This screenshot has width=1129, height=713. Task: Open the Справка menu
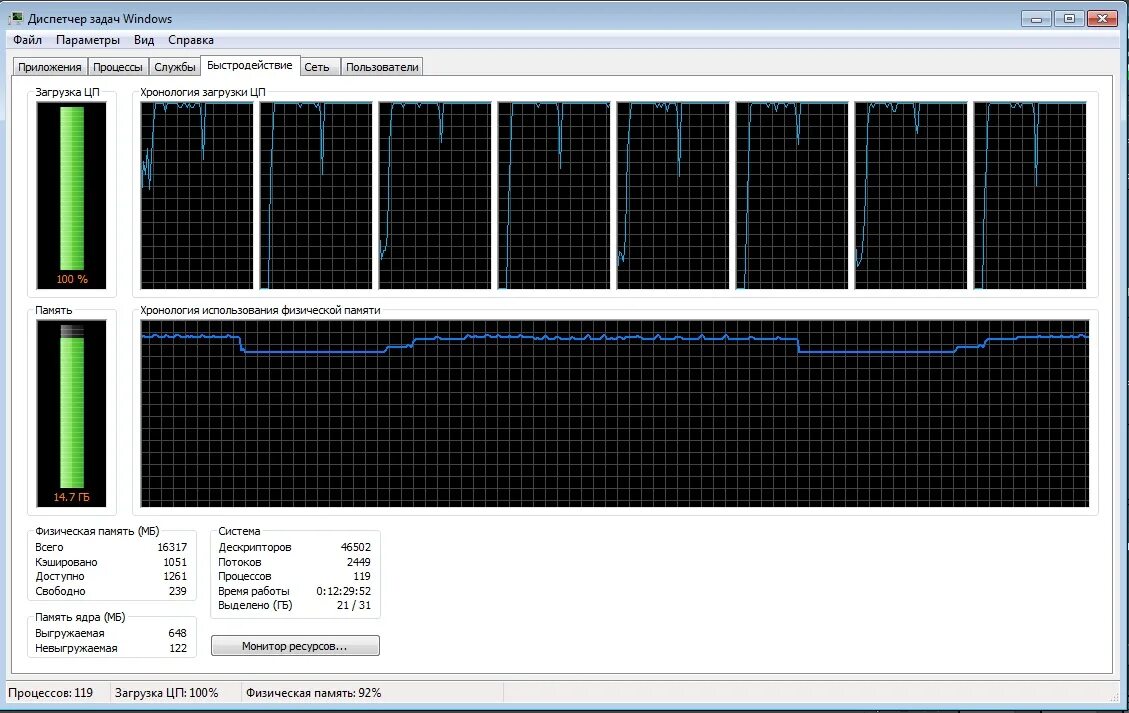191,40
